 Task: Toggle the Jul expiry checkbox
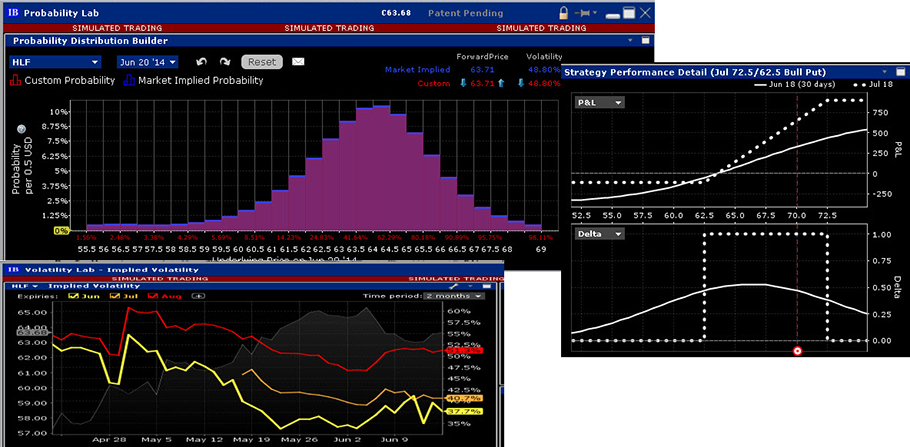click(x=114, y=295)
